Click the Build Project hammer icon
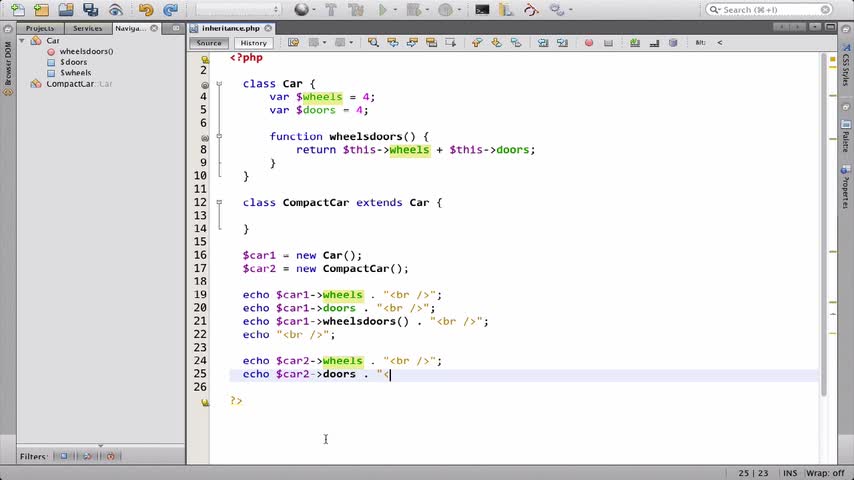 (x=331, y=9)
